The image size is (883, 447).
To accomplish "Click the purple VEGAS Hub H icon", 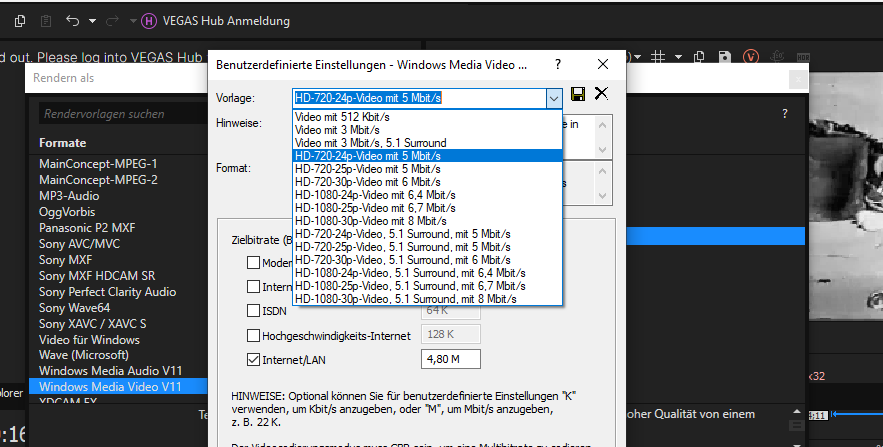I will tap(149, 21).
